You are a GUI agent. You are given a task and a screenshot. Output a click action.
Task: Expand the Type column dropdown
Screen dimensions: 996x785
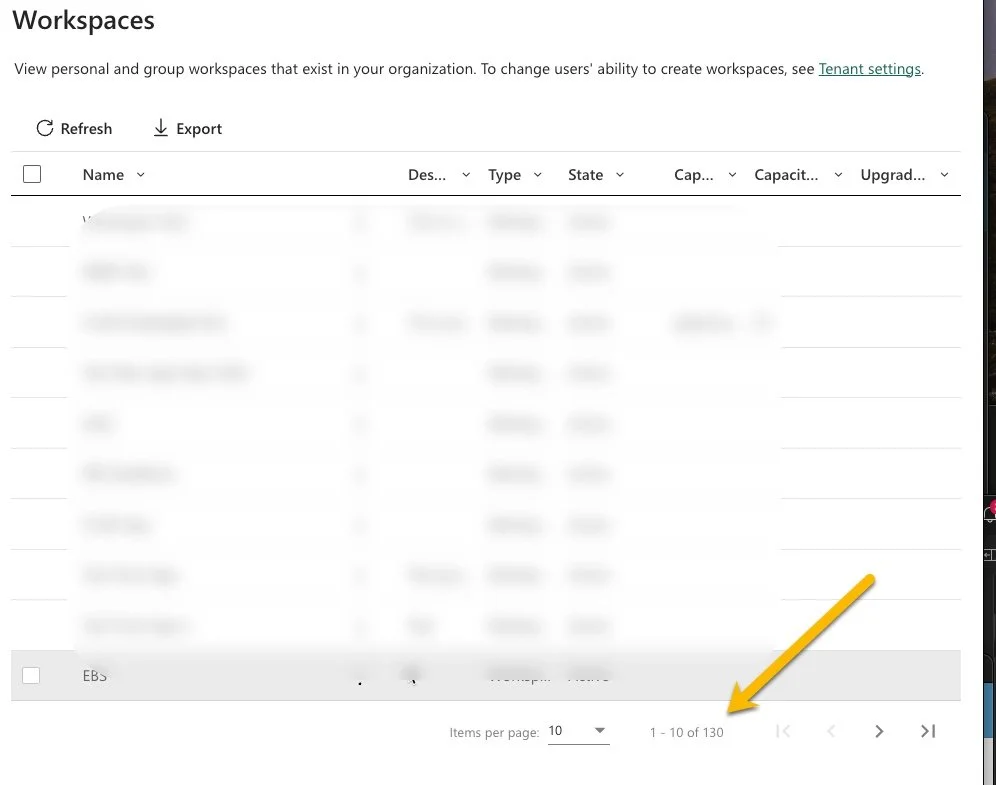[538, 174]
